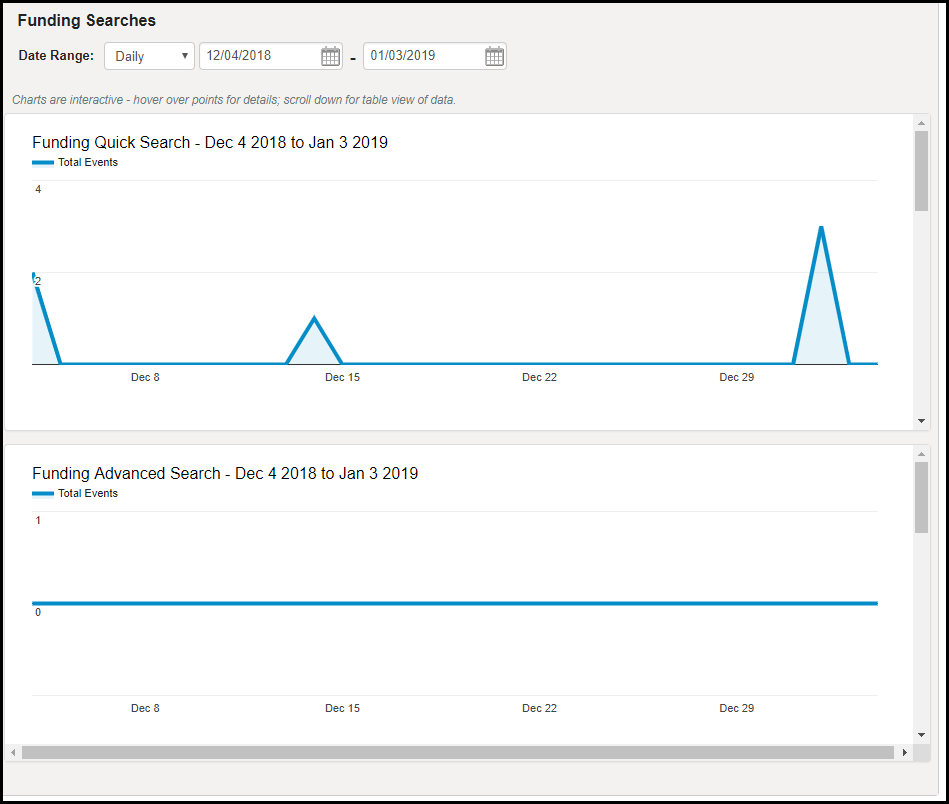Screen dimensions: 949x804
Task: Click the Dec 4 starting point in Quick Search chart
Action: coord(34,275)
